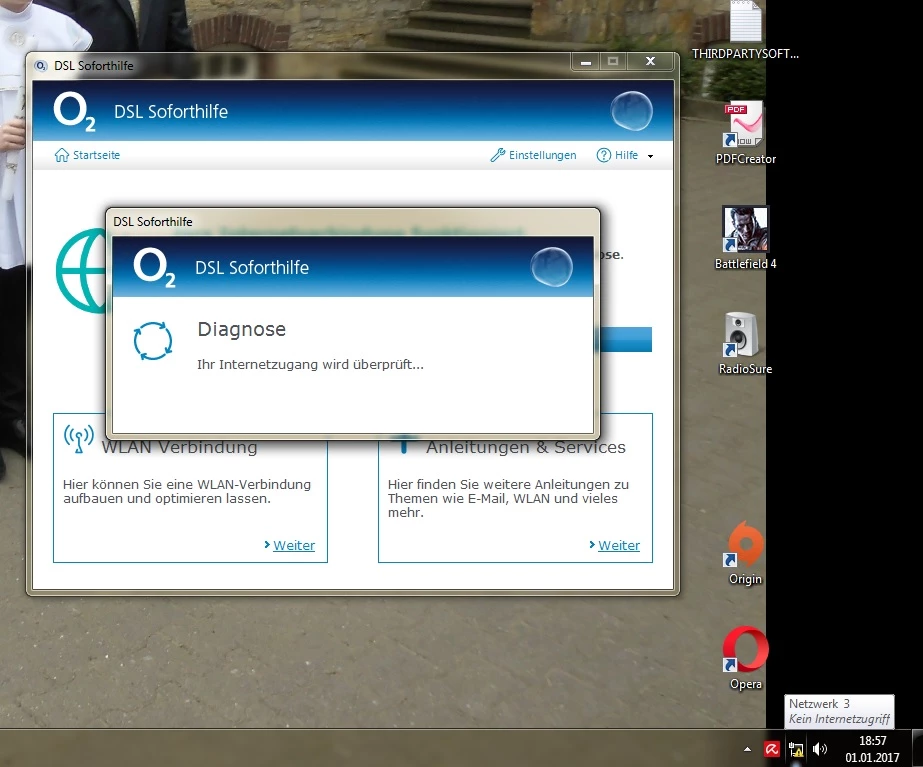Click the Show desktop strip in taskbar
Viewport: 923px width, 767px height.
[918, 748]
